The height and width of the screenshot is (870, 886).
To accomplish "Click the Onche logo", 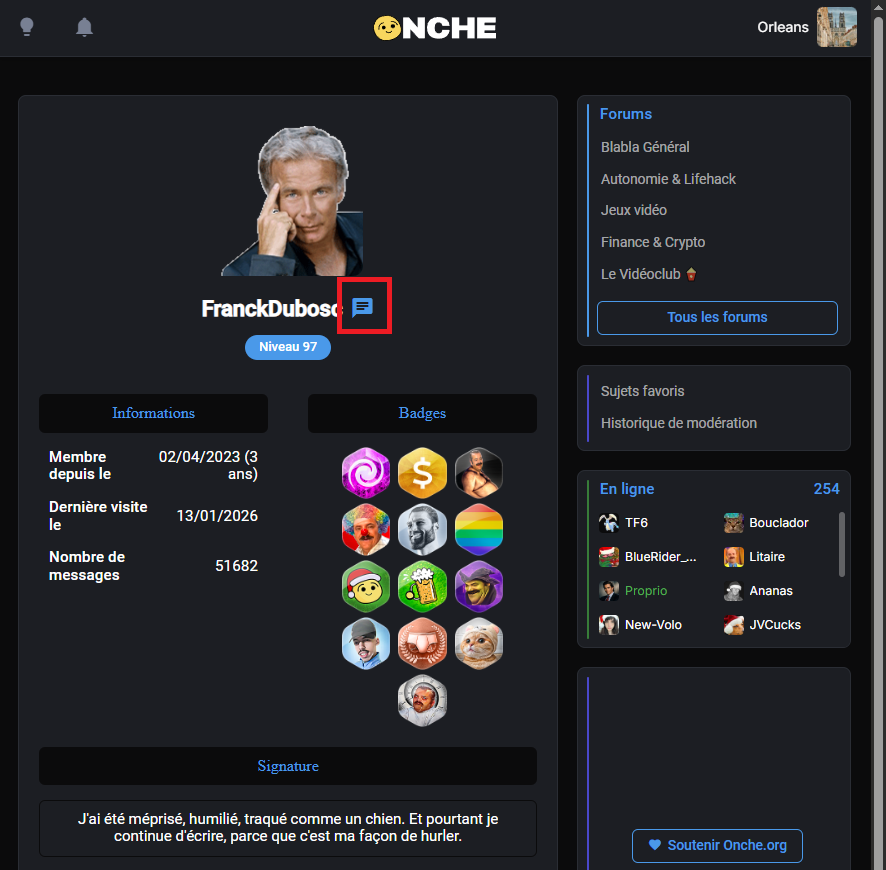I will tap(435, 28).
